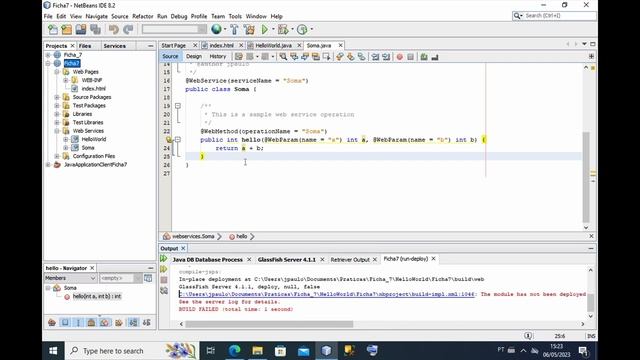Click the webservices.Soma breadcrumb
Screen dimensions: 640x360
coord(193,236)
